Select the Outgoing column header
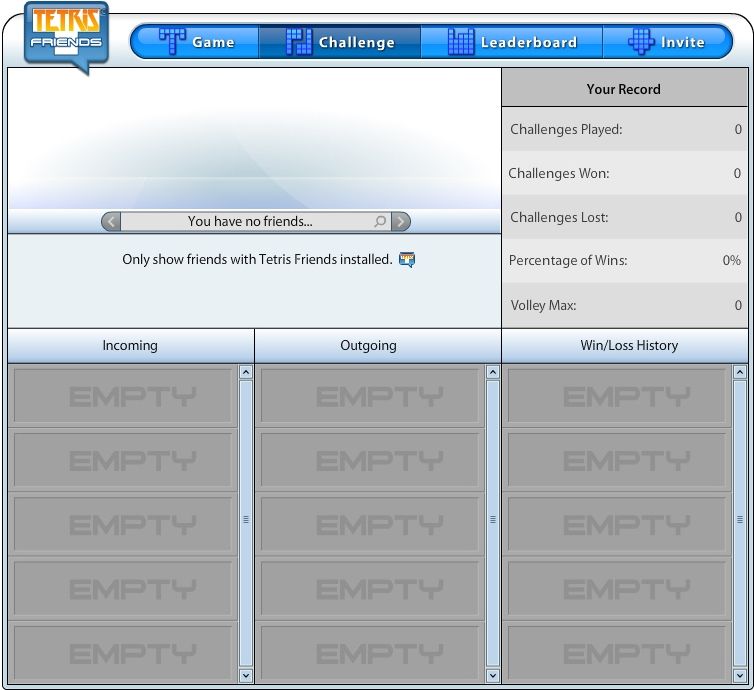The height and width of the screenshot is (690, 754). pos(378,346)
